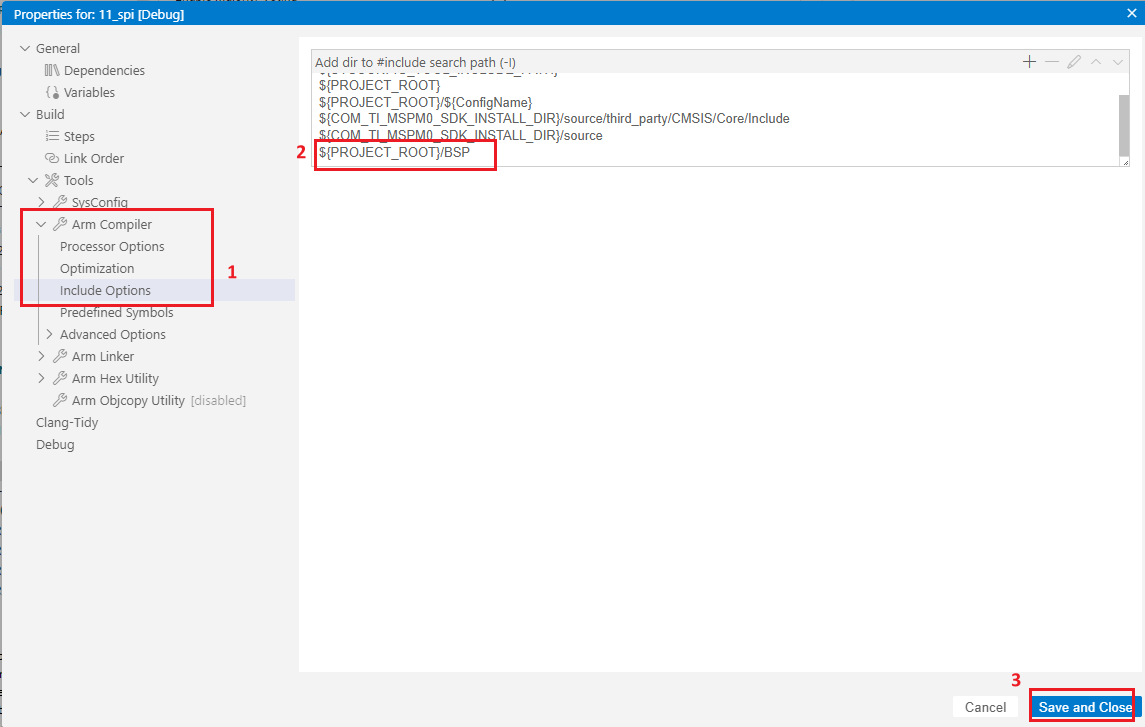Click the edit path pencil icon
This screenshot has width=1145, height=727.
click(1073, 62)
